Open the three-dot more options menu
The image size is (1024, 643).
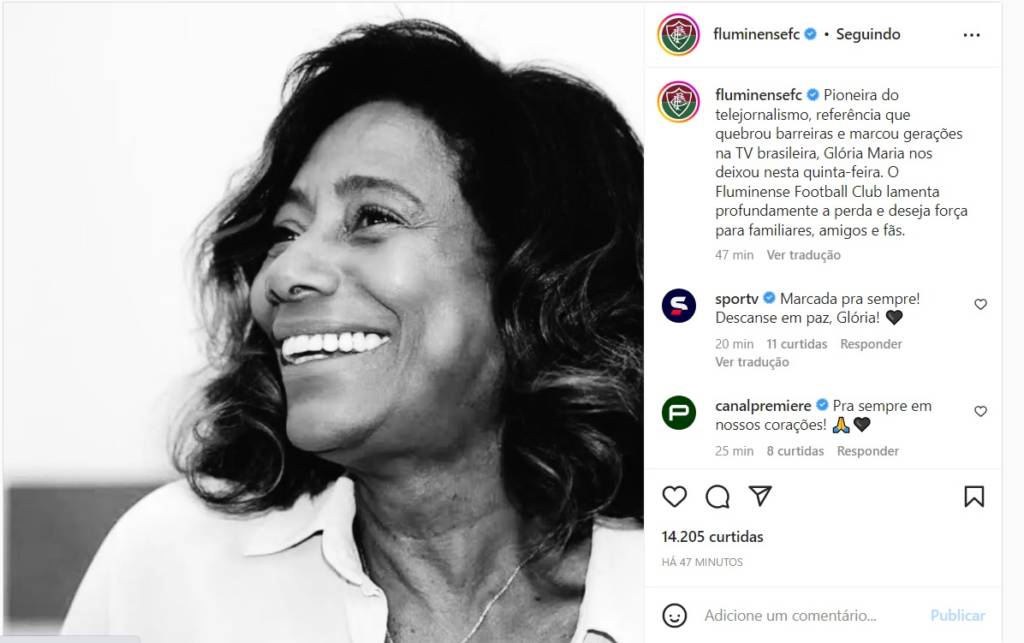pos(971,35)
